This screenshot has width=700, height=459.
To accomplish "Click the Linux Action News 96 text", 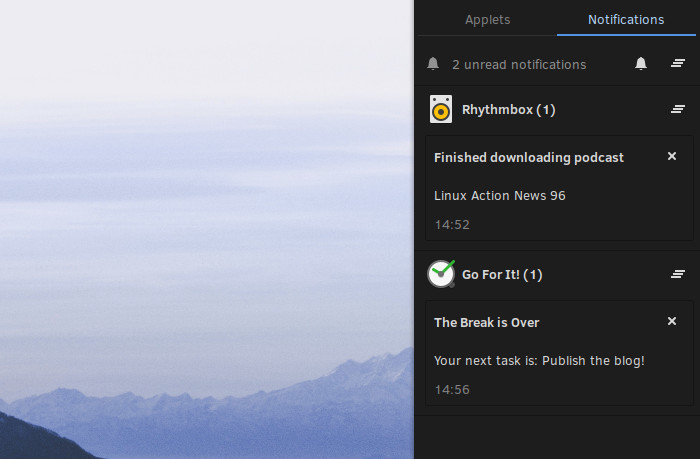I will pos(500,196).
